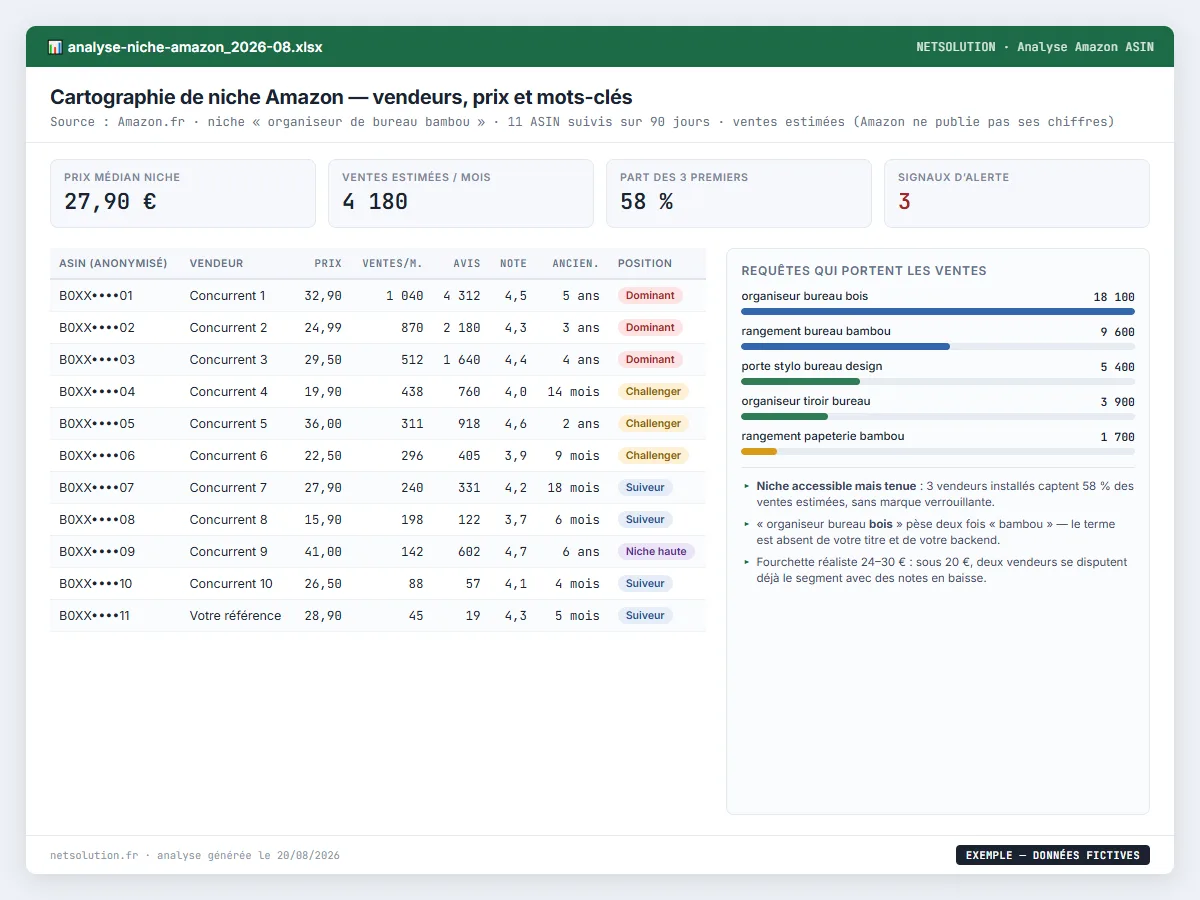Click the Signaux d'alerte value 3
The width and height of the screenshot is (1200, 900).
[x=904, y=202]
